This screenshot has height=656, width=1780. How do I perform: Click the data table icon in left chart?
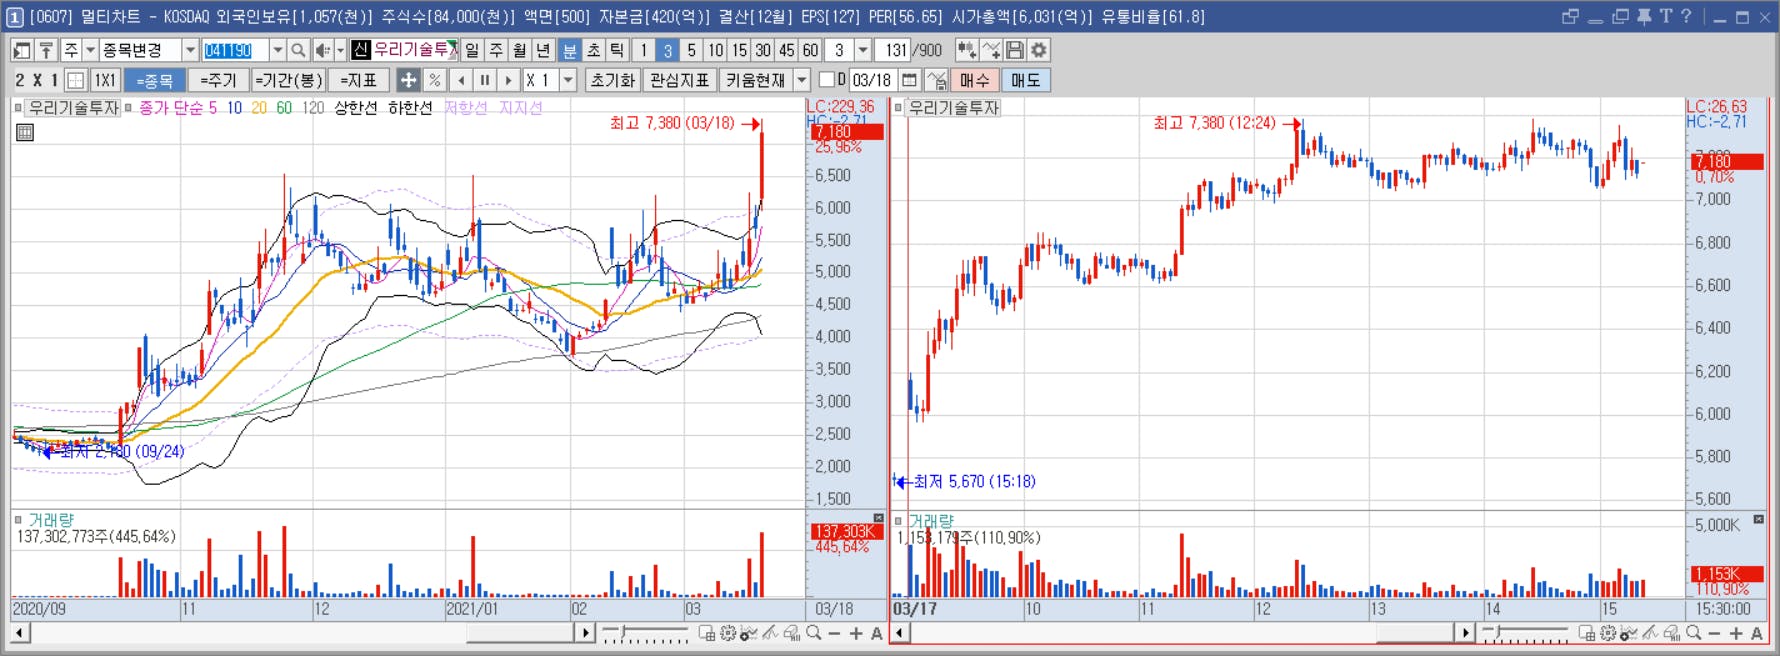[25, 132]
